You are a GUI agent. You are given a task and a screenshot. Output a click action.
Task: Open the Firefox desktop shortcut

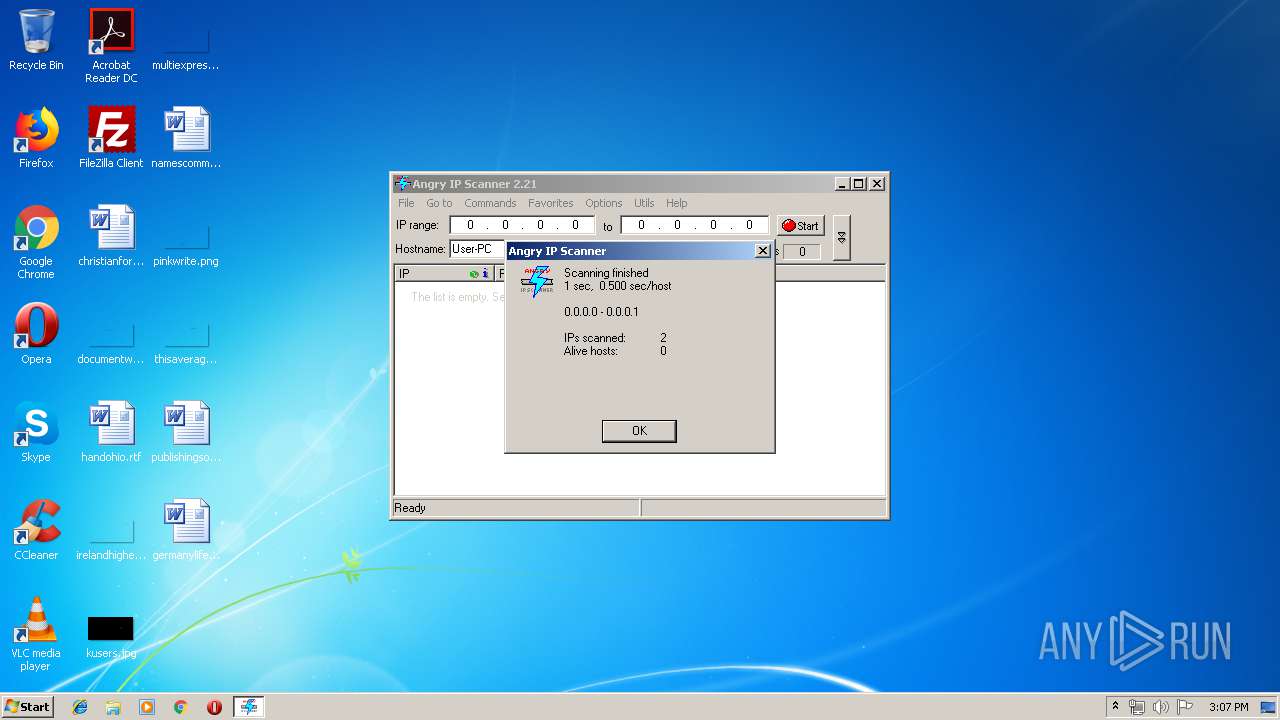click(x=36, y=138)
